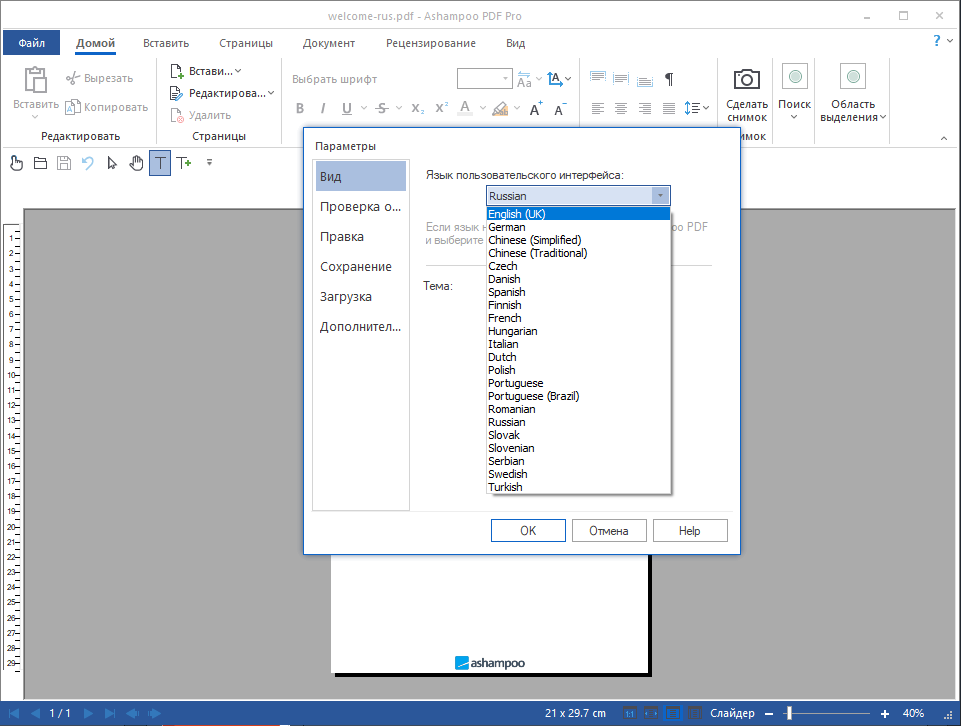Select the hand pan tool
This screenshot has height=726, width=961.
click(x=136, y=163)
